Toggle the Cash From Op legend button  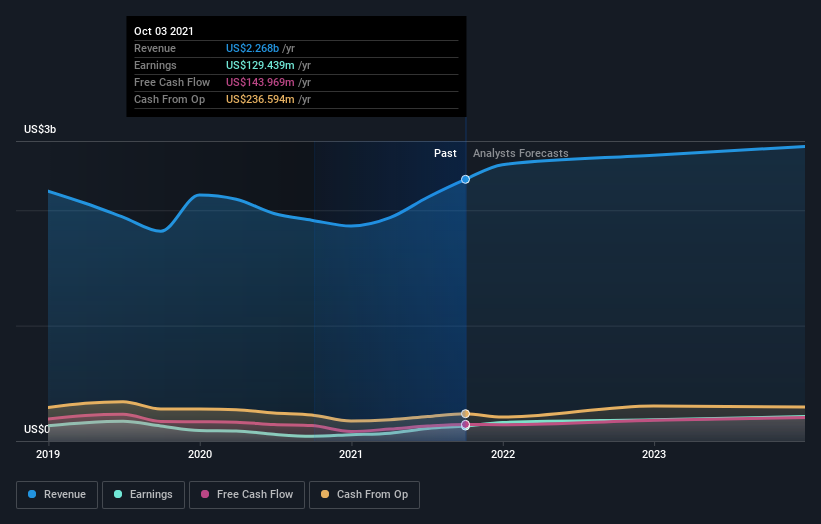pyautogui.click(x=364, y=495)
